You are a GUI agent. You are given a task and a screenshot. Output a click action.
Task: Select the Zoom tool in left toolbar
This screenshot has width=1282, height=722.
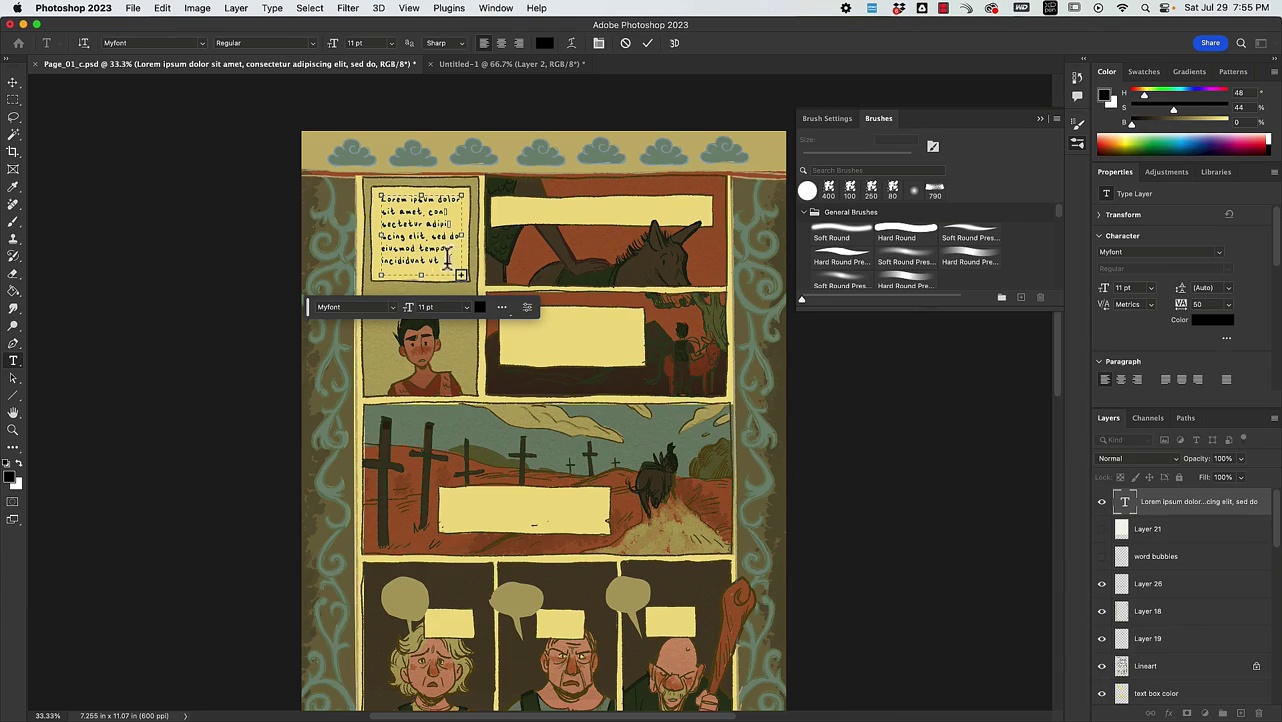13,430
